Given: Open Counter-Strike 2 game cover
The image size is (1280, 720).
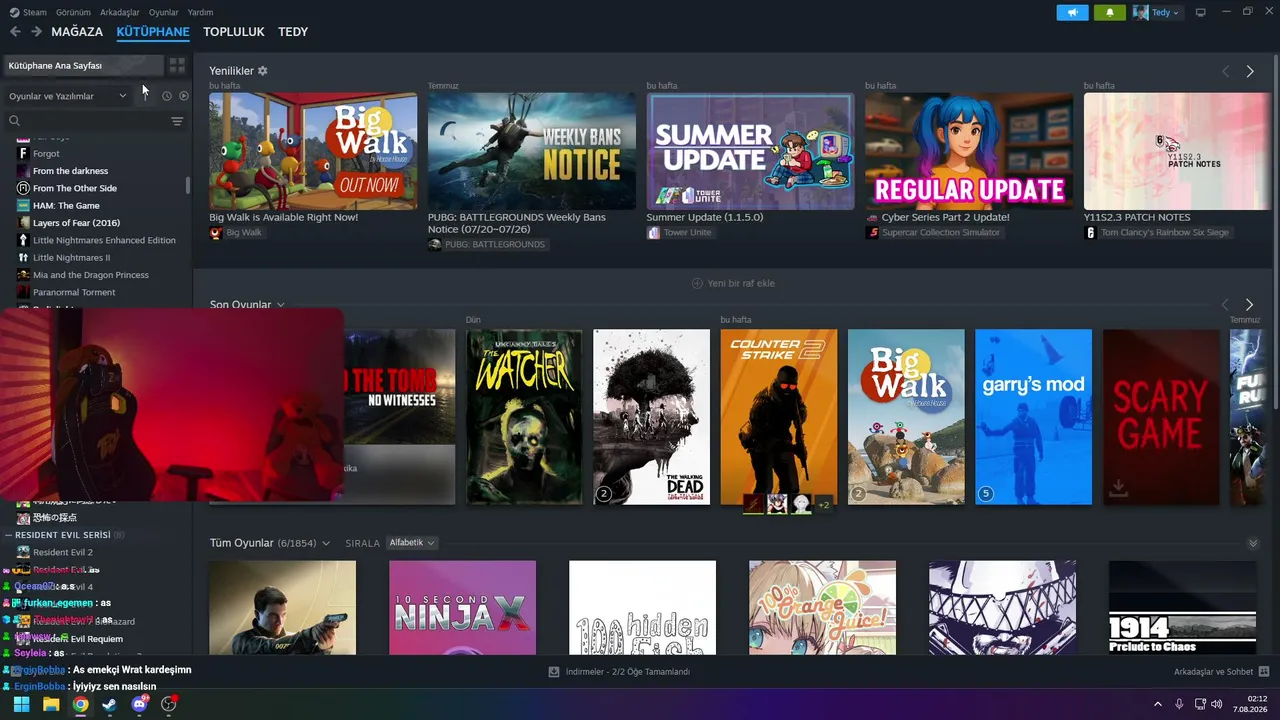Looking at the screenshot, I should click(779, 417).
